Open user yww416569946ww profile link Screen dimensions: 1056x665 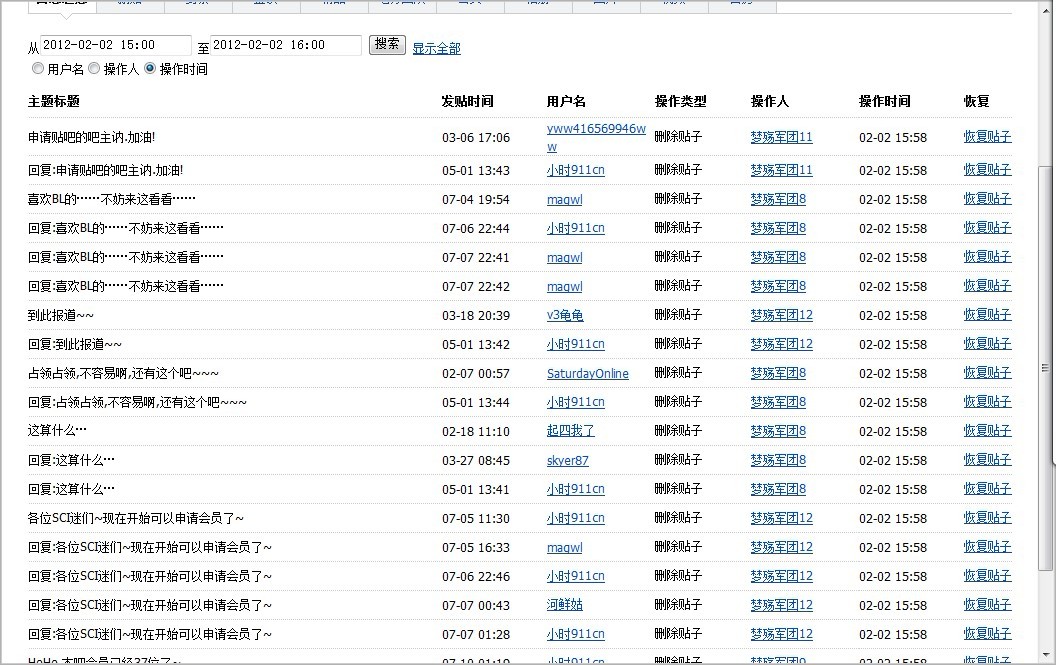click(x=596, y=137)
